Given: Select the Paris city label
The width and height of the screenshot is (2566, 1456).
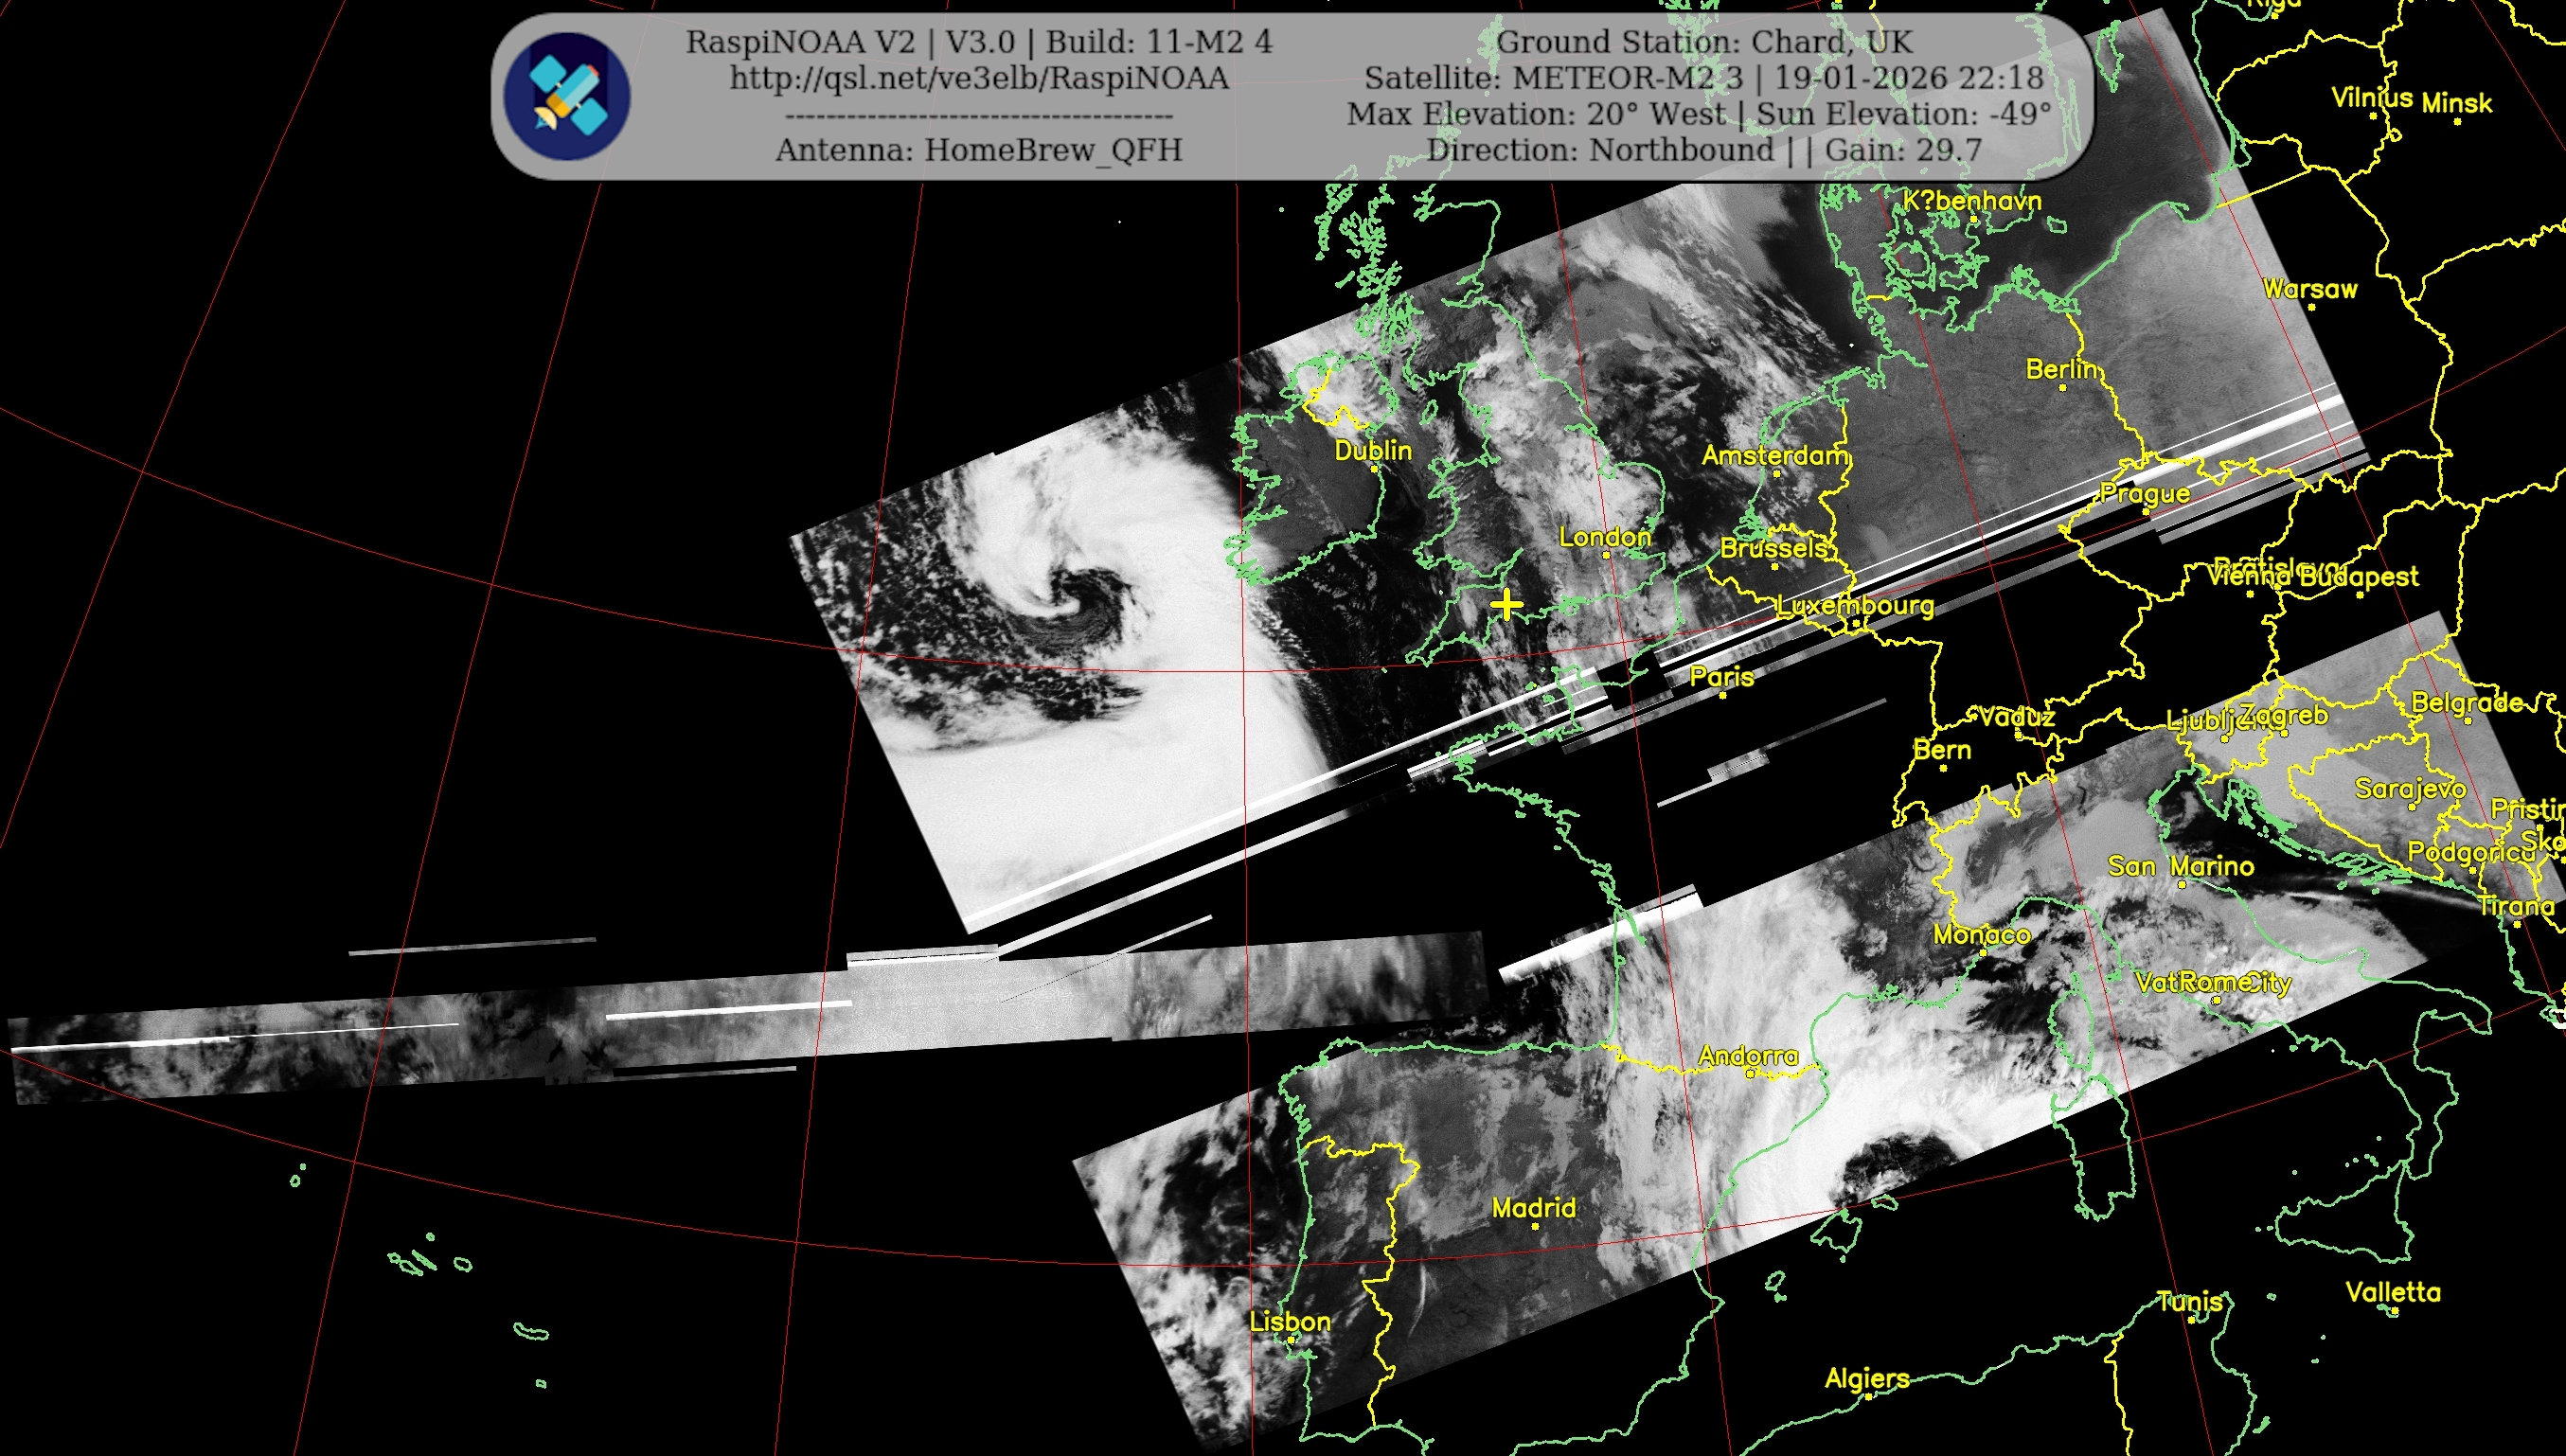Looking at the screenshot, I should 1721,676.
